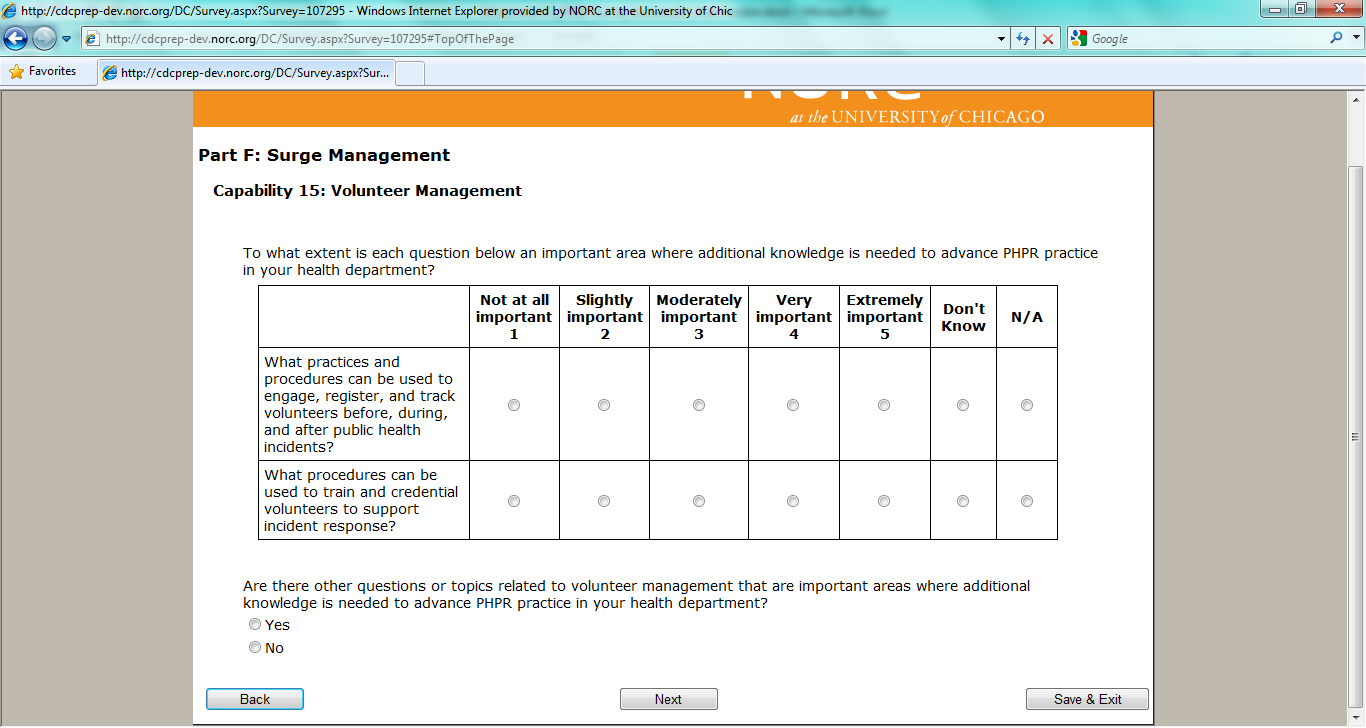
Task: Click the N/A column header
Action: tap(1027, 317)
